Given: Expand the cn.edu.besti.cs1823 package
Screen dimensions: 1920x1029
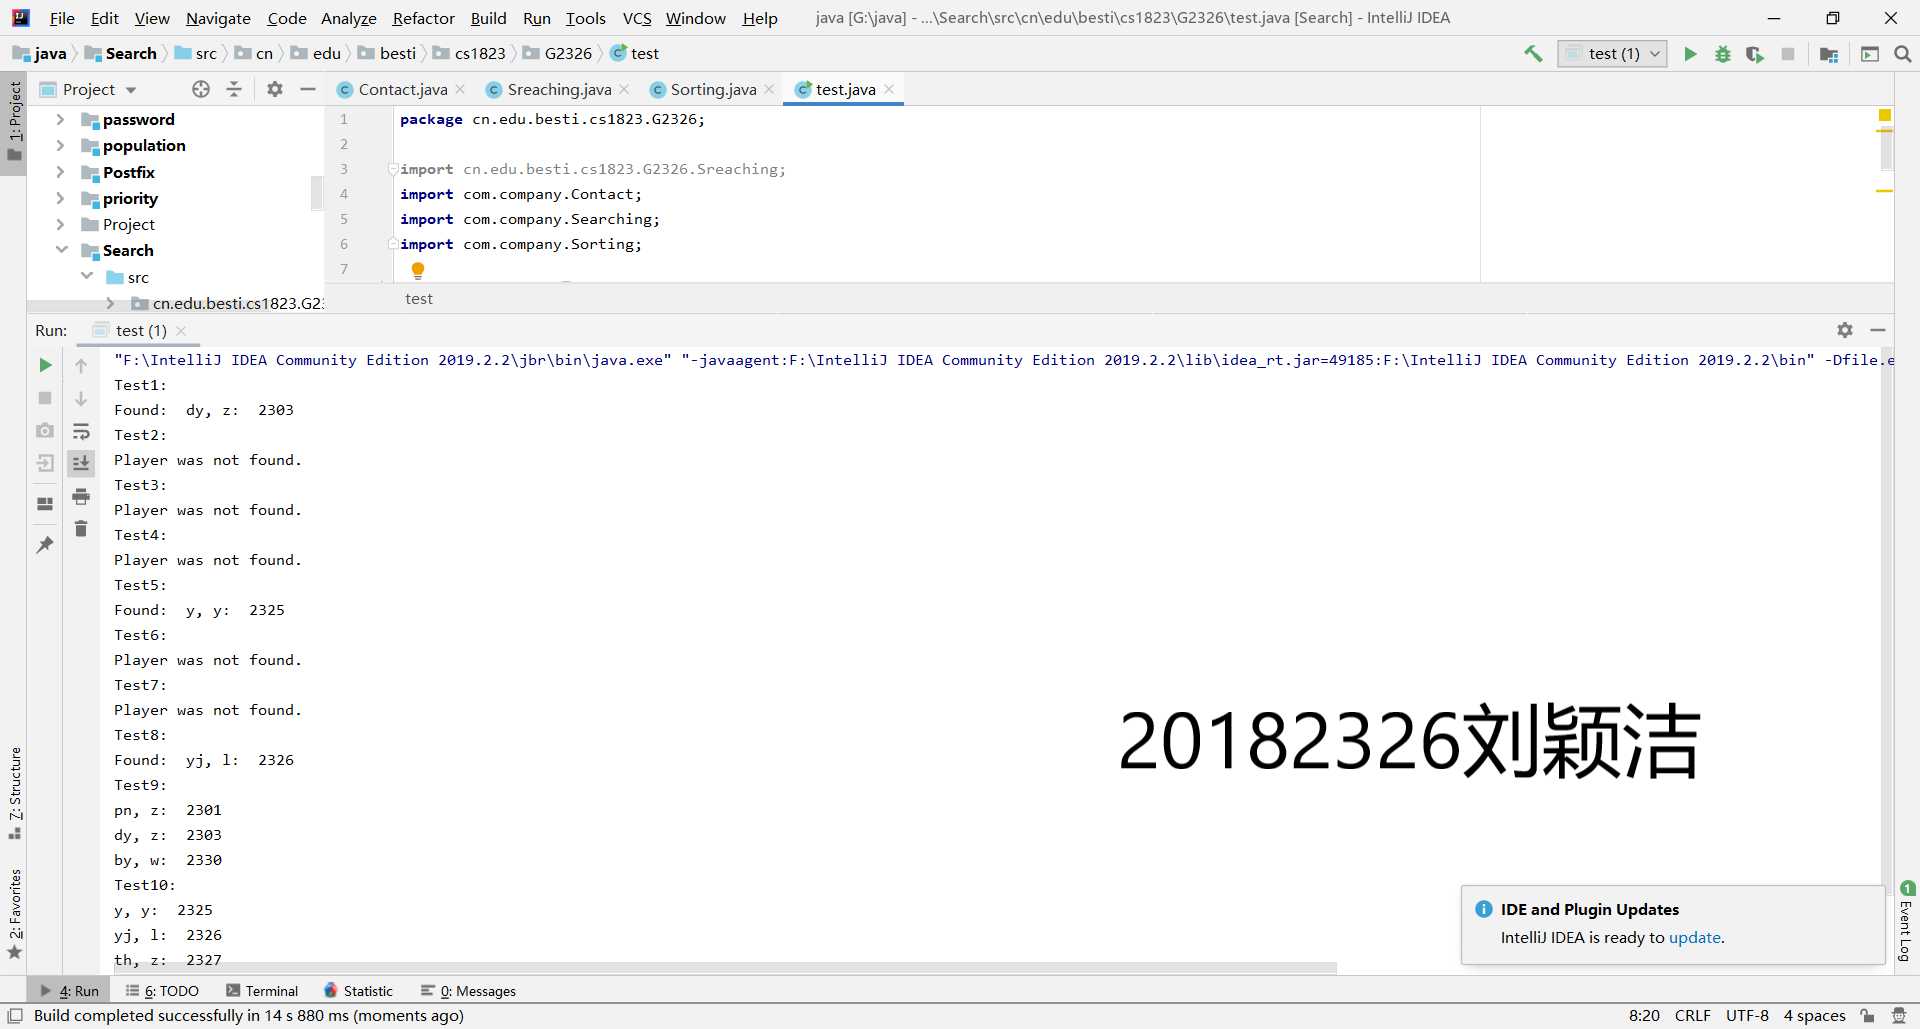Looking at the screenshot, I should [x=110, y=303].
